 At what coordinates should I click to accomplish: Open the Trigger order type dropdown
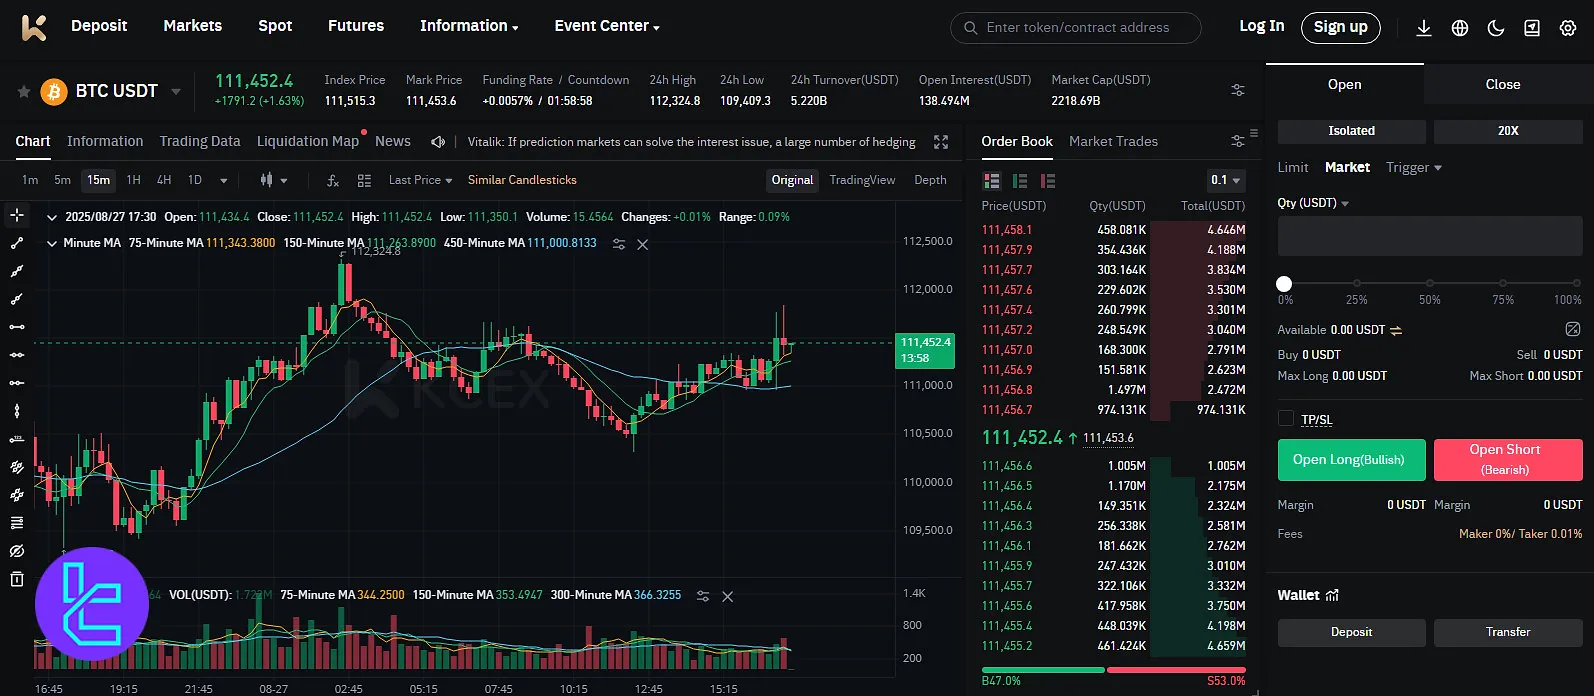pos(1414,167)
